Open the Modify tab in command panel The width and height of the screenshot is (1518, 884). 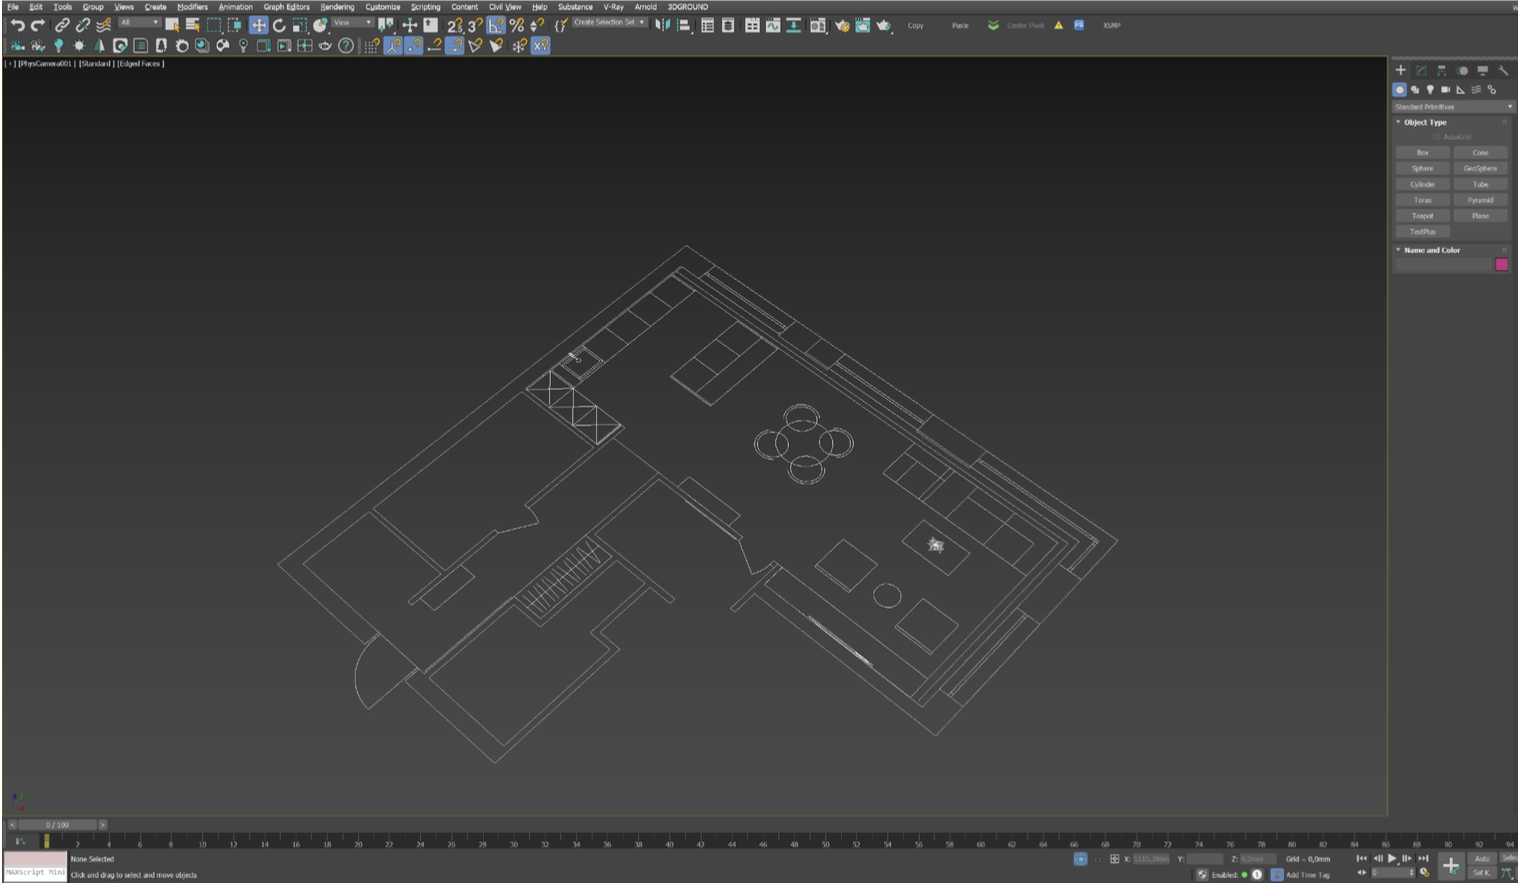tap(1421, 70)
